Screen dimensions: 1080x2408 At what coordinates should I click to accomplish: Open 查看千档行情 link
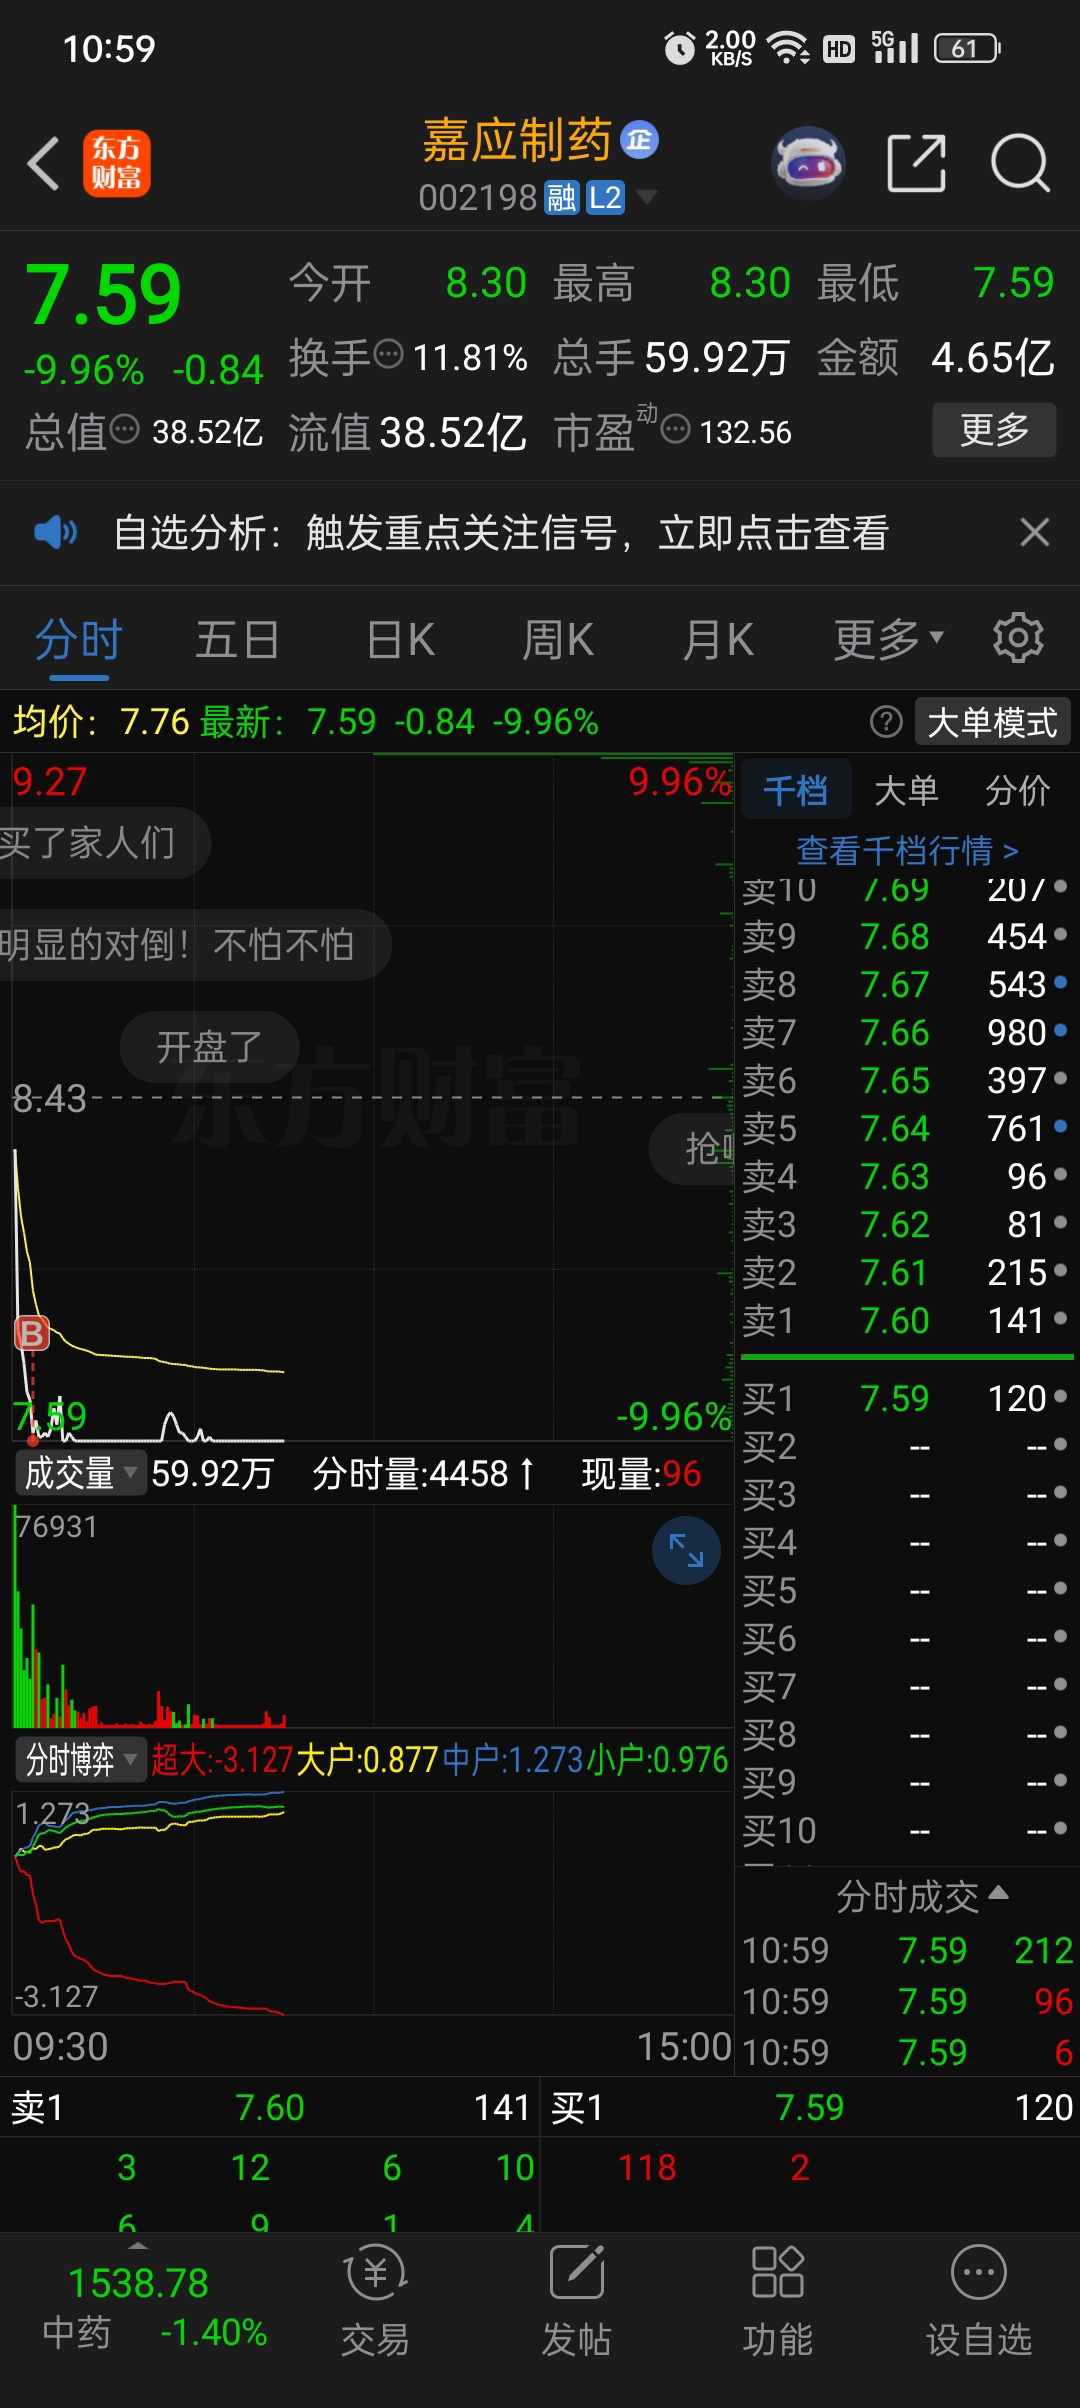pyautogui.click(x=907, y=851)
